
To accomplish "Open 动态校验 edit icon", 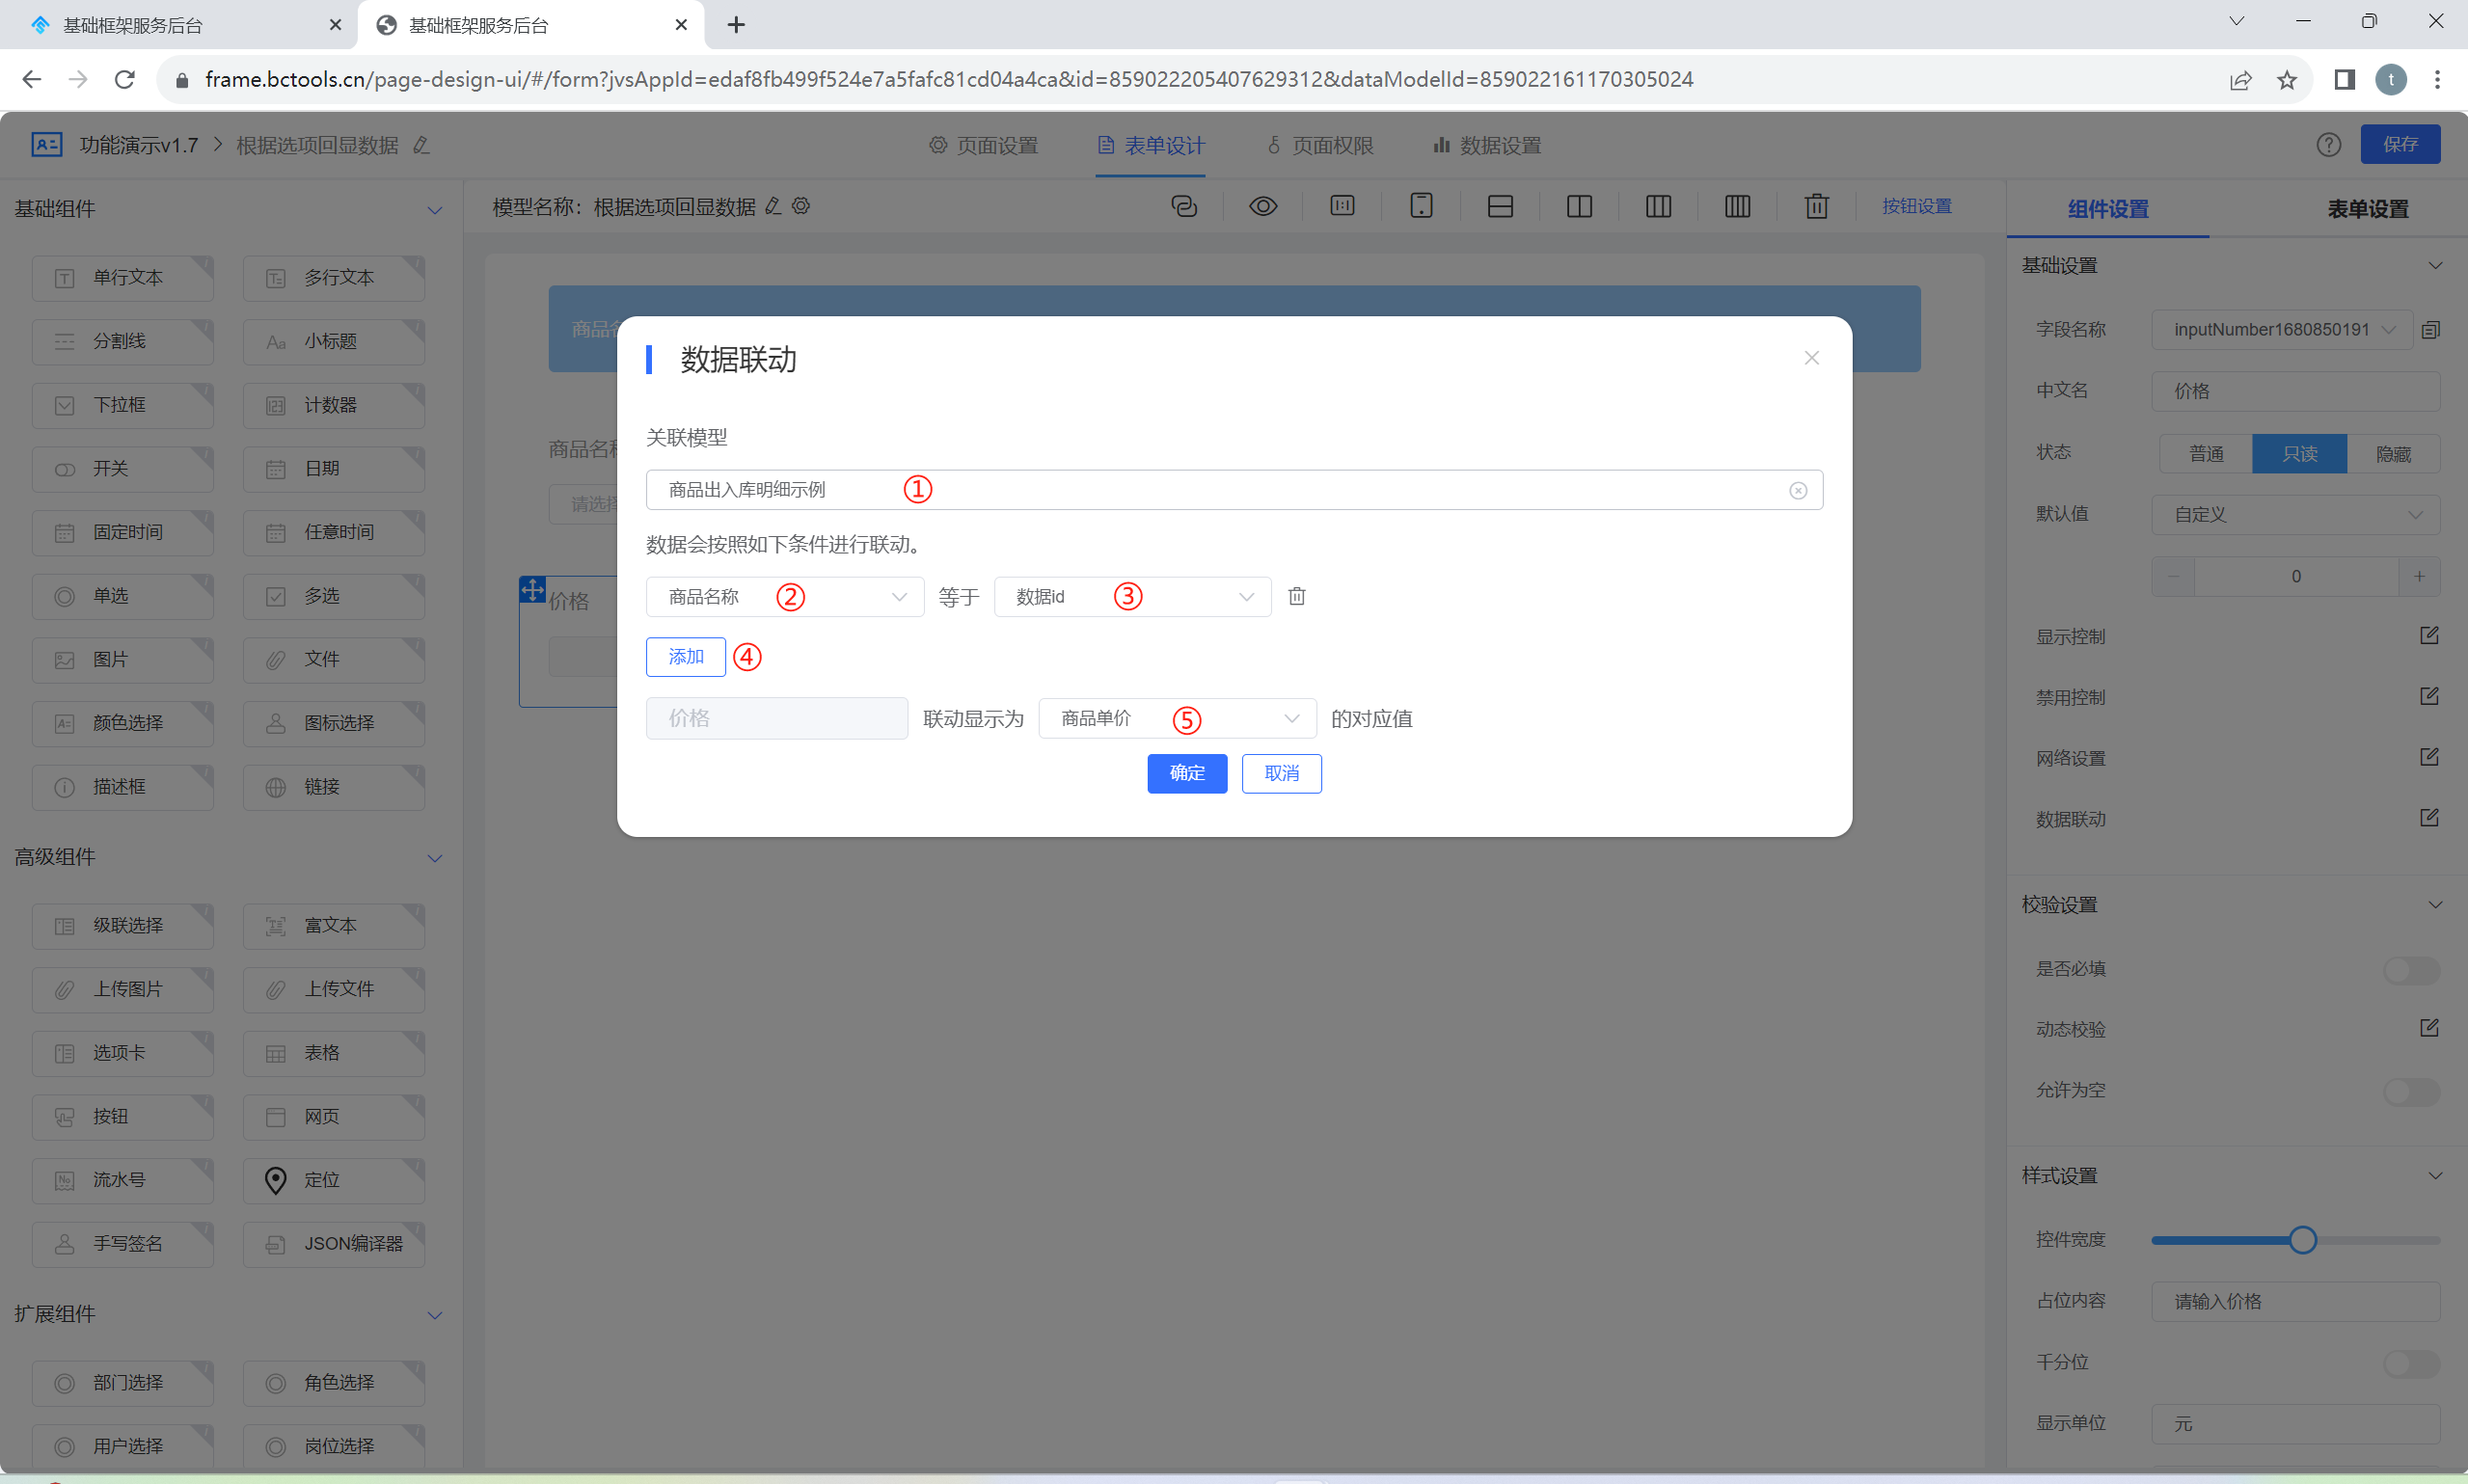I will [2429, 1028].
